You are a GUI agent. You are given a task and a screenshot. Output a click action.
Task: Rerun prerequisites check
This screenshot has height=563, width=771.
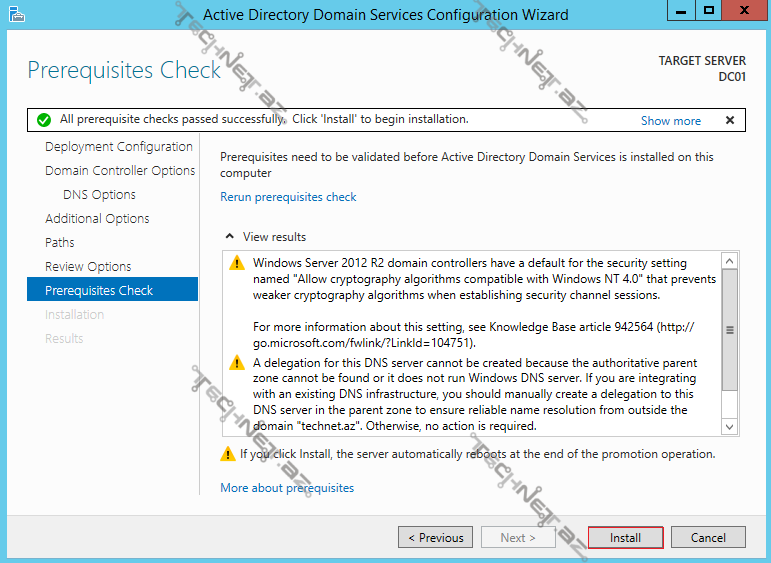point(288,197)
